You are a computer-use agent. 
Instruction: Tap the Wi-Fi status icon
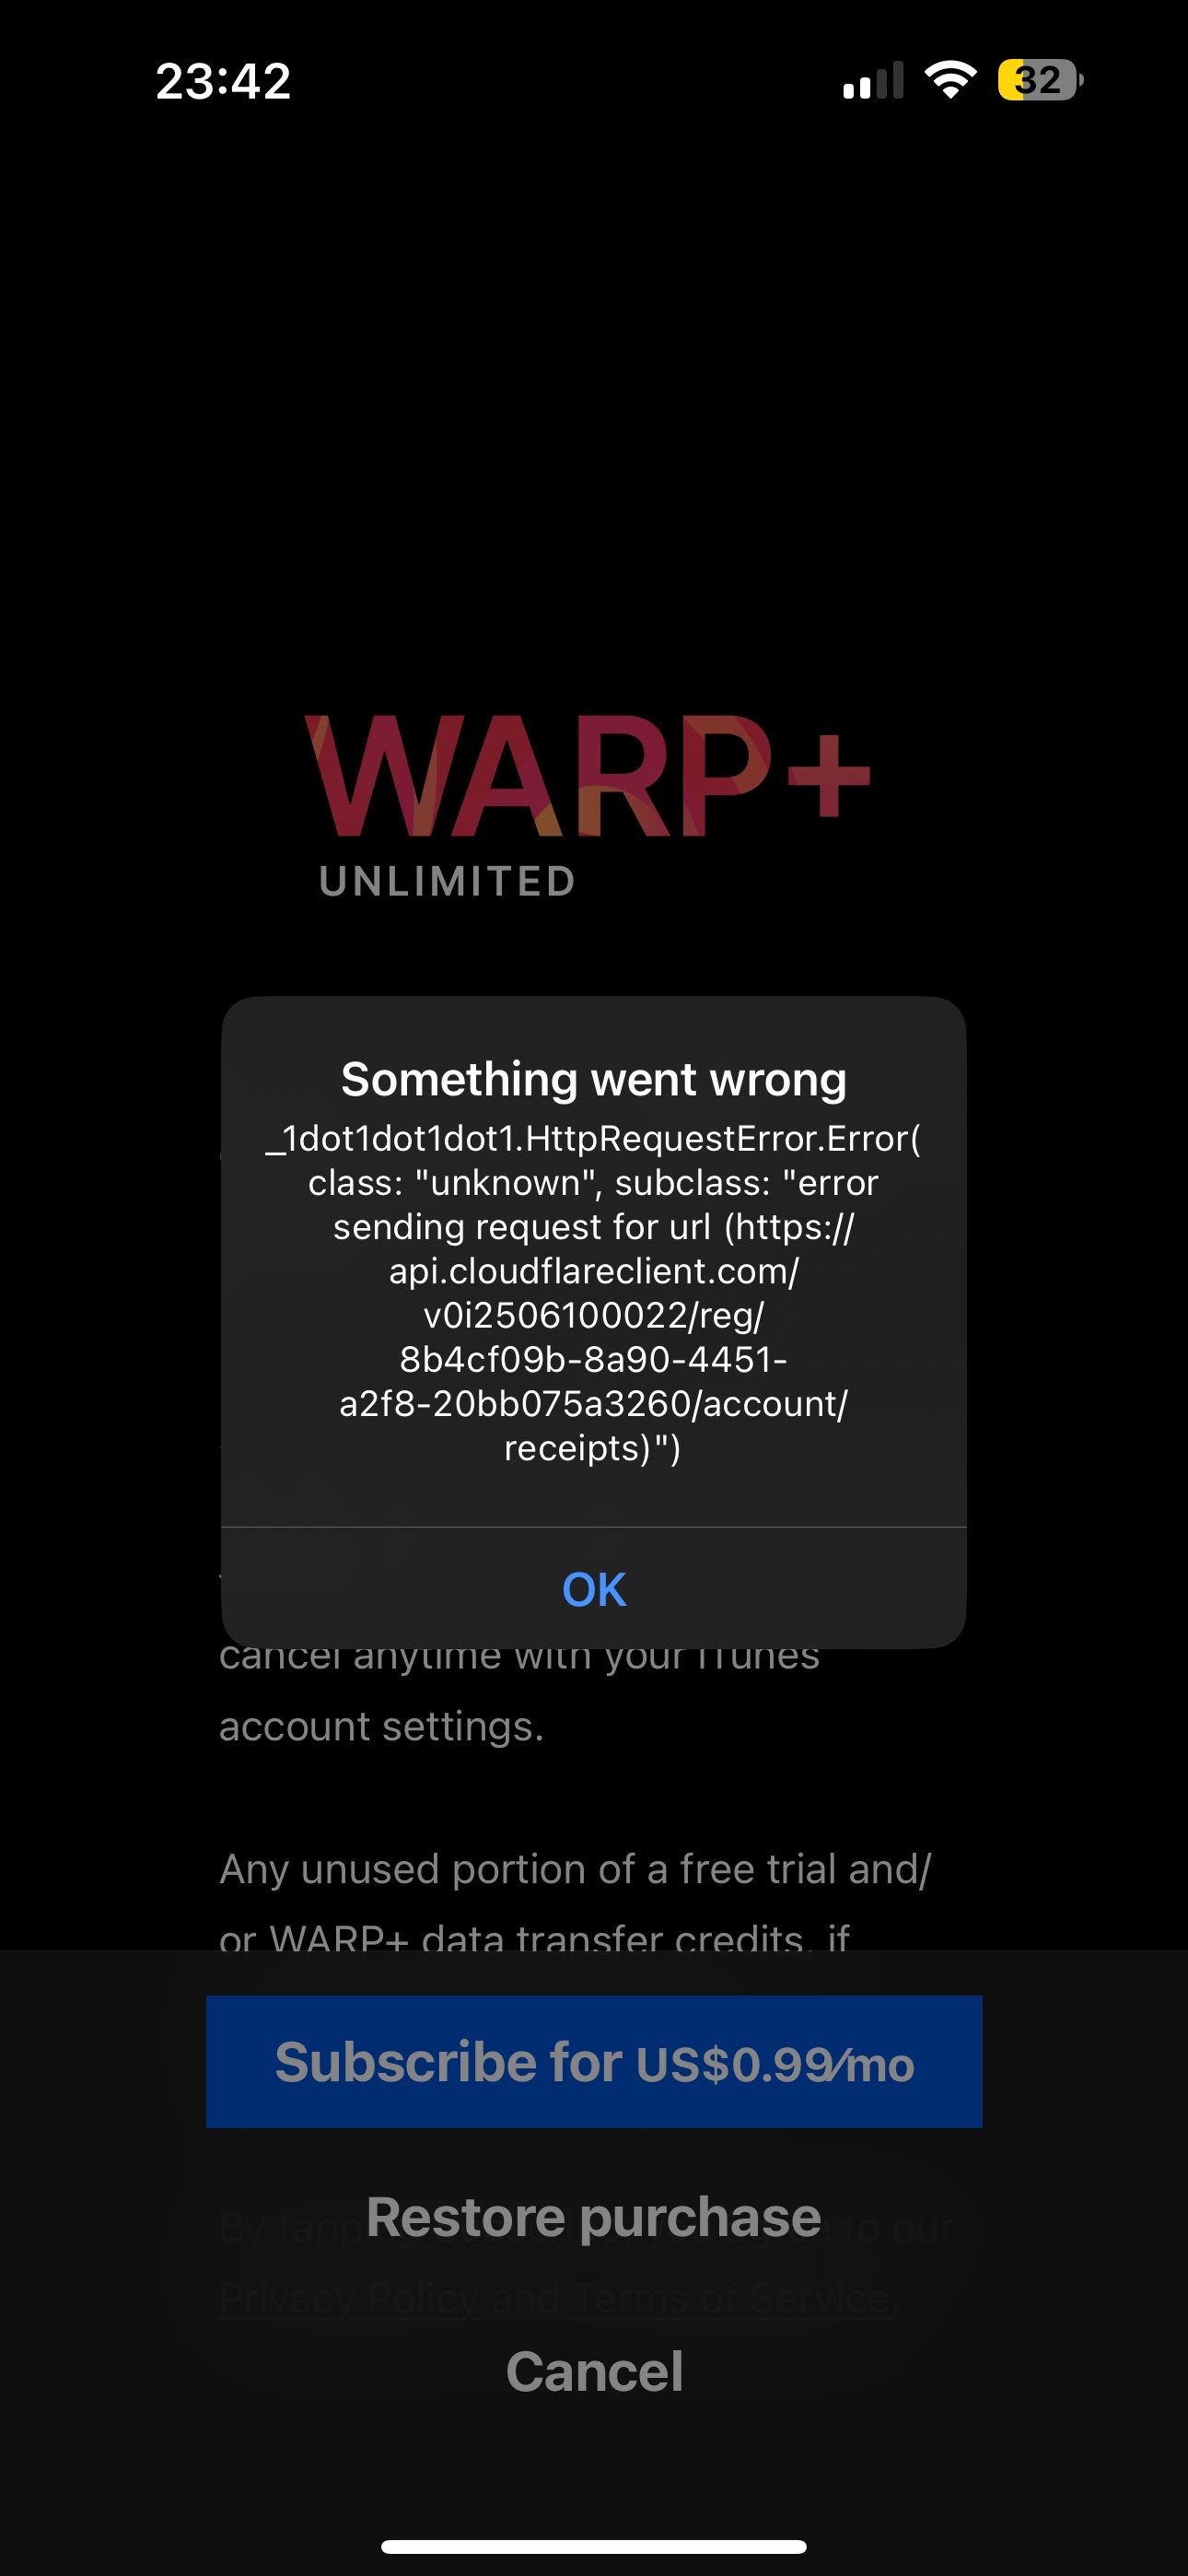click(950, 79)
